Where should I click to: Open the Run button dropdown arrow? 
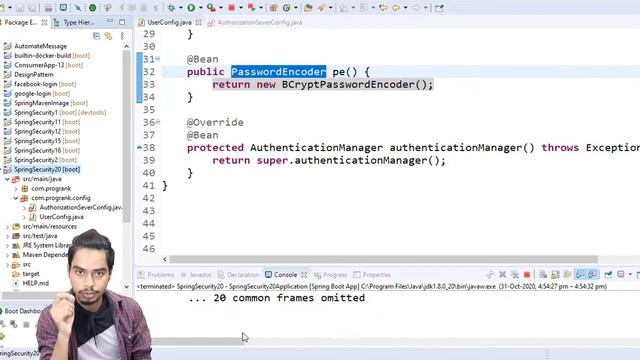(200, 8)
